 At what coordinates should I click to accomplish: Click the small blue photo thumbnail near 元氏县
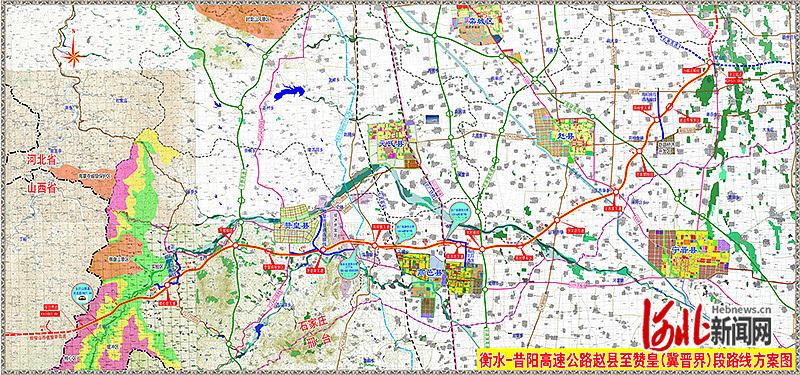tap(432, 118)
